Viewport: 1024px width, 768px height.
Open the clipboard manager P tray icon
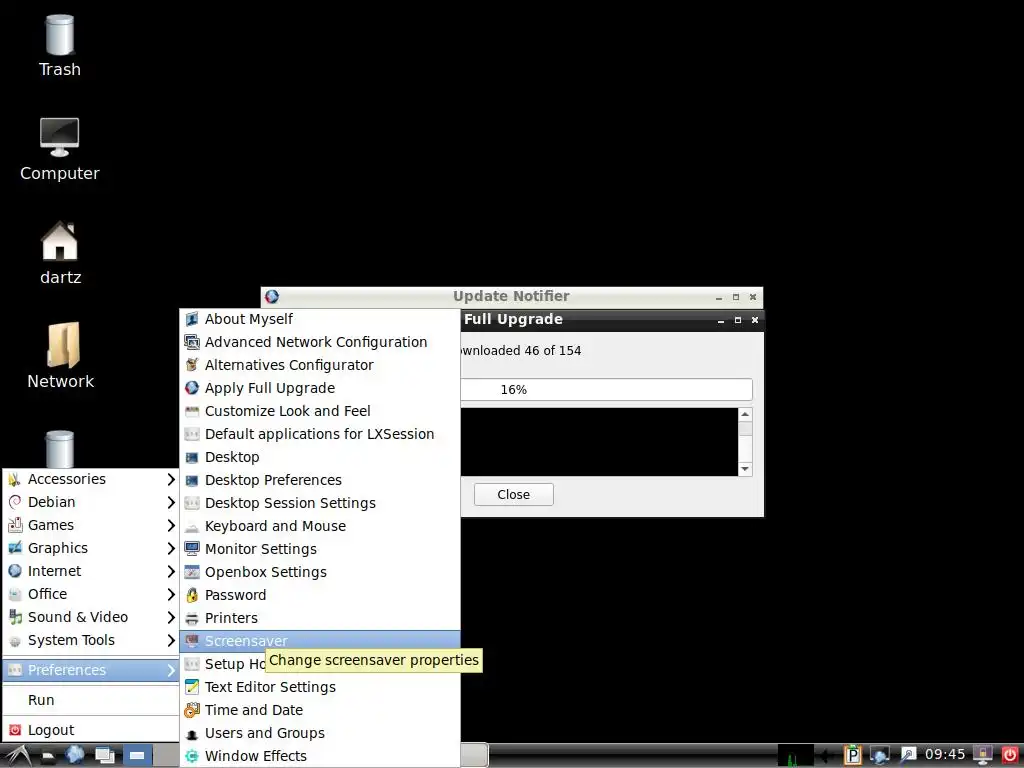[852, 756]
